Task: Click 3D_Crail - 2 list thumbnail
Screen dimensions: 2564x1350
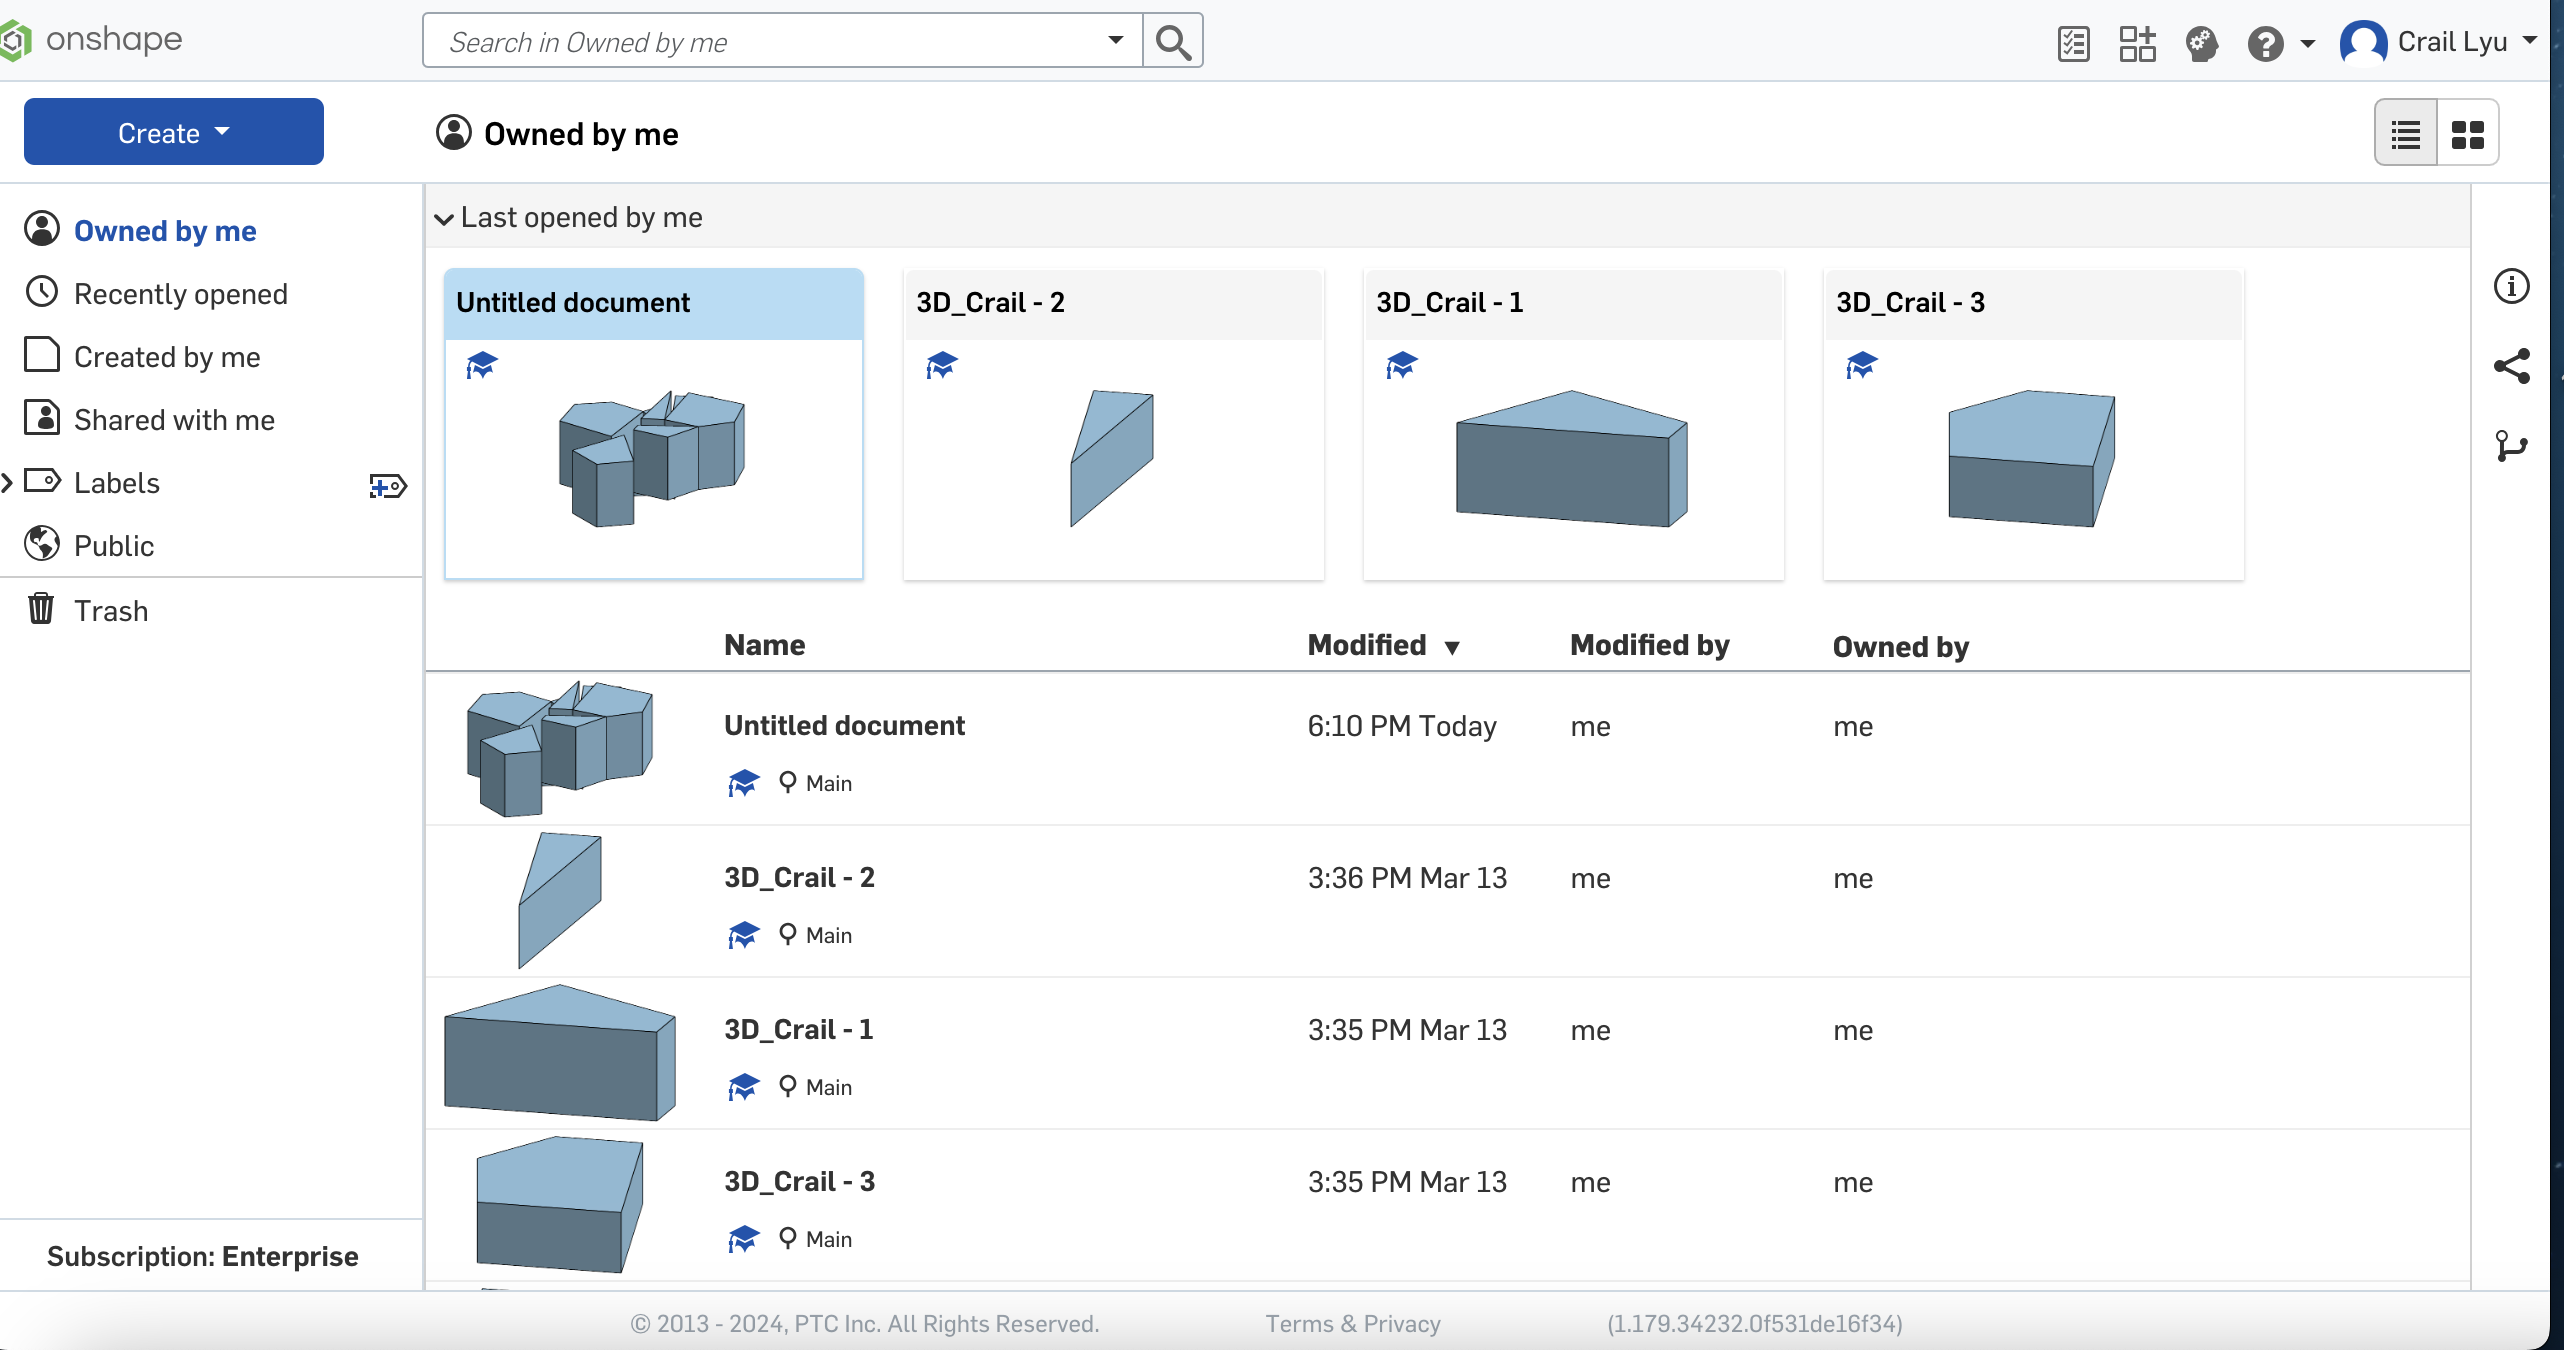Action: pos(560,900)
